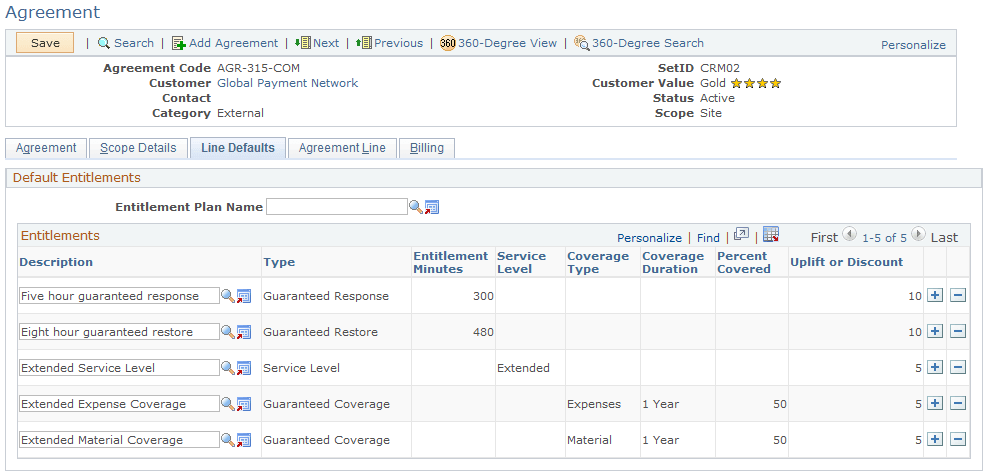Download Entitlements grid to spreadsheet
Image resolution: width=989 pixels, height=476 pixels.
771,235
